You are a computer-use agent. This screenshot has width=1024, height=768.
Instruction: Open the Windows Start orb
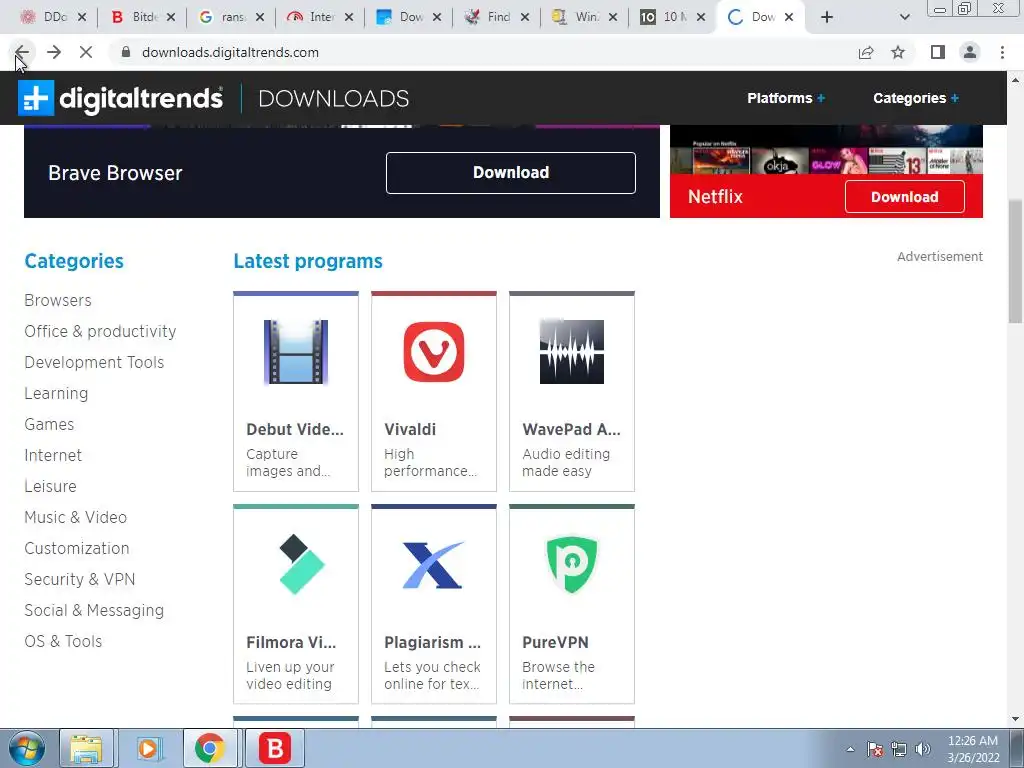coord(27,748)
